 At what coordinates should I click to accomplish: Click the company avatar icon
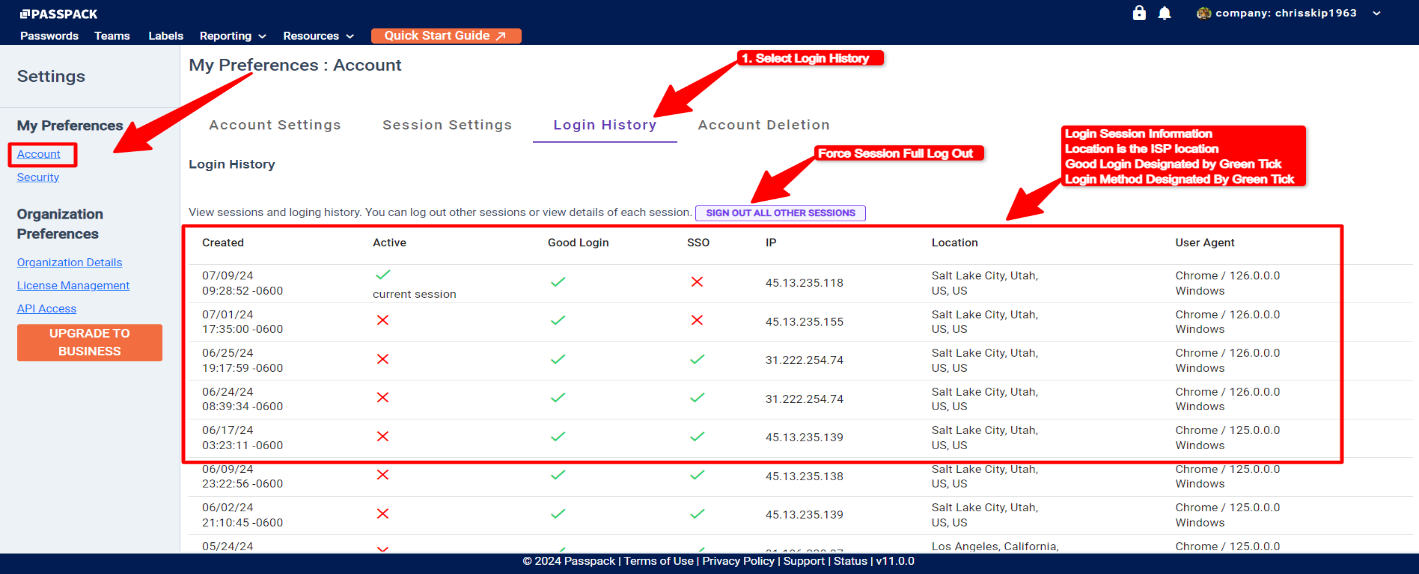1204,13
